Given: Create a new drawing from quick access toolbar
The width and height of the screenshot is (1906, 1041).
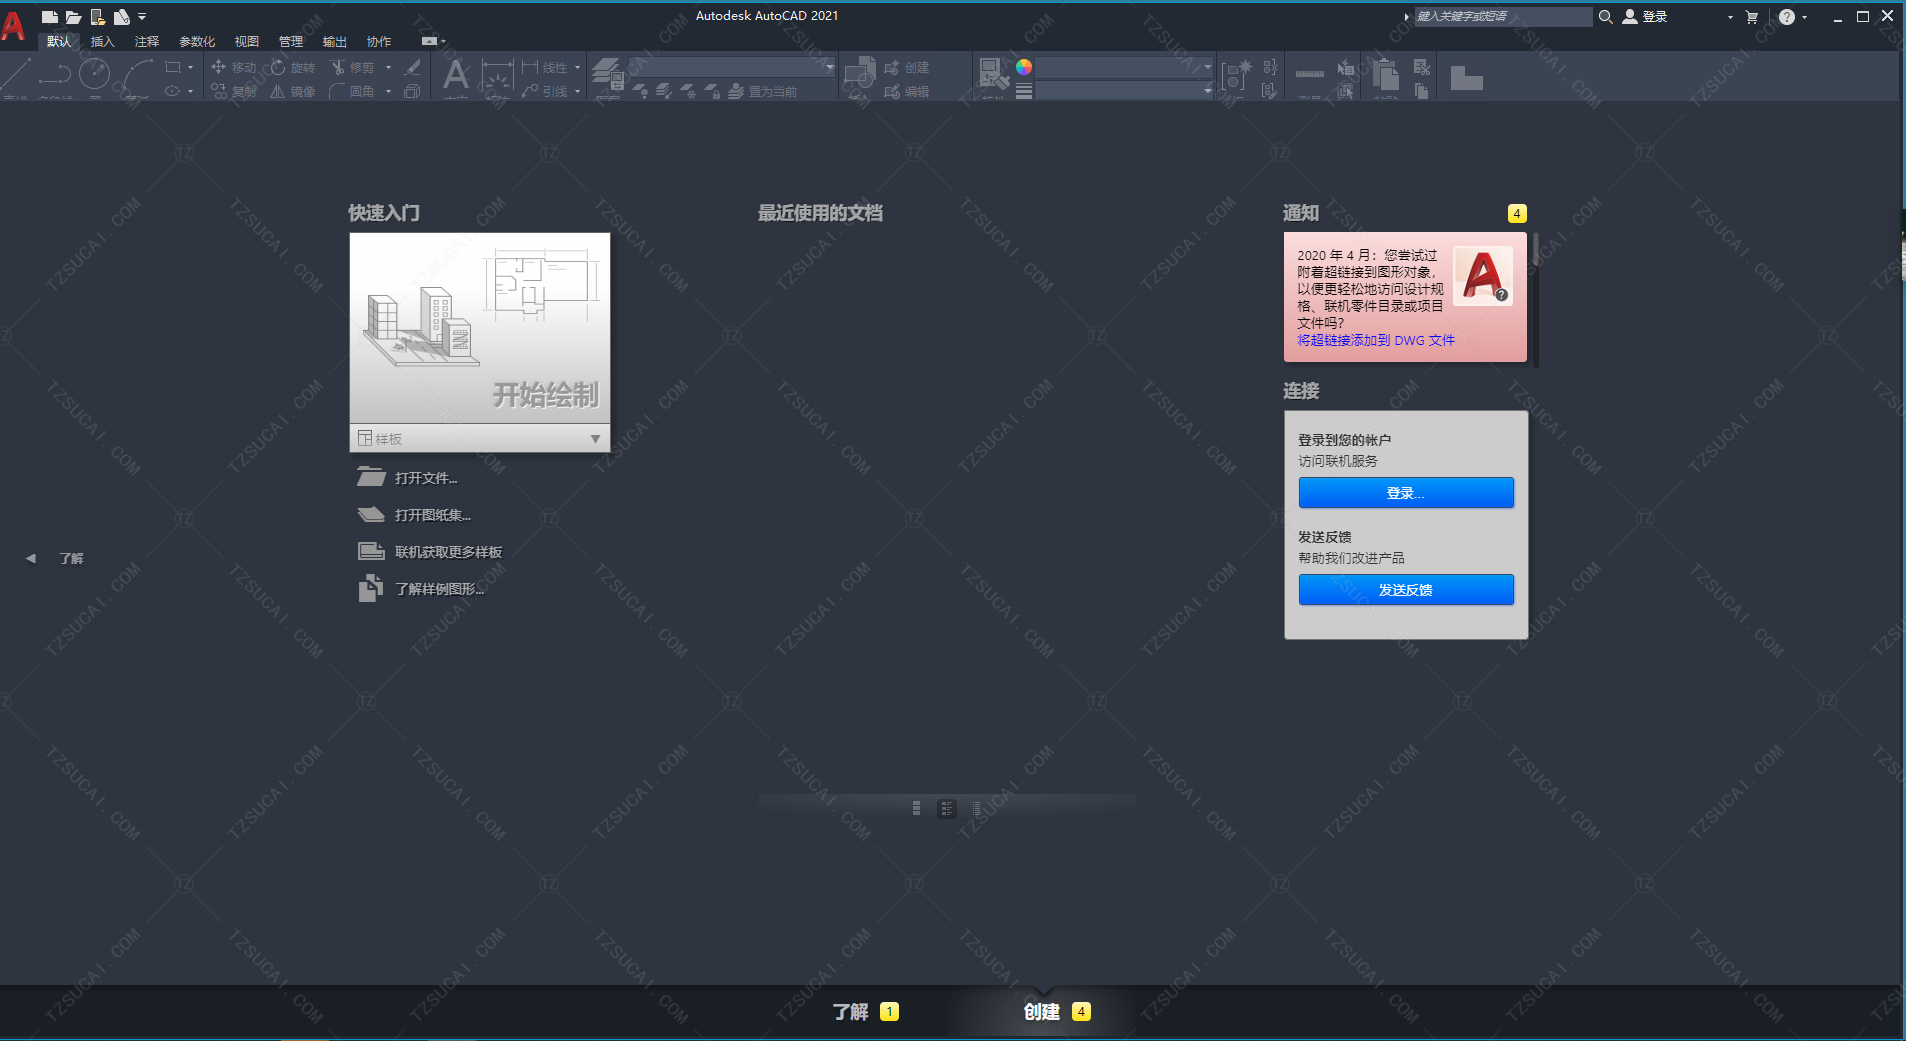Looking at the screenshot, I should pos(49,17).
